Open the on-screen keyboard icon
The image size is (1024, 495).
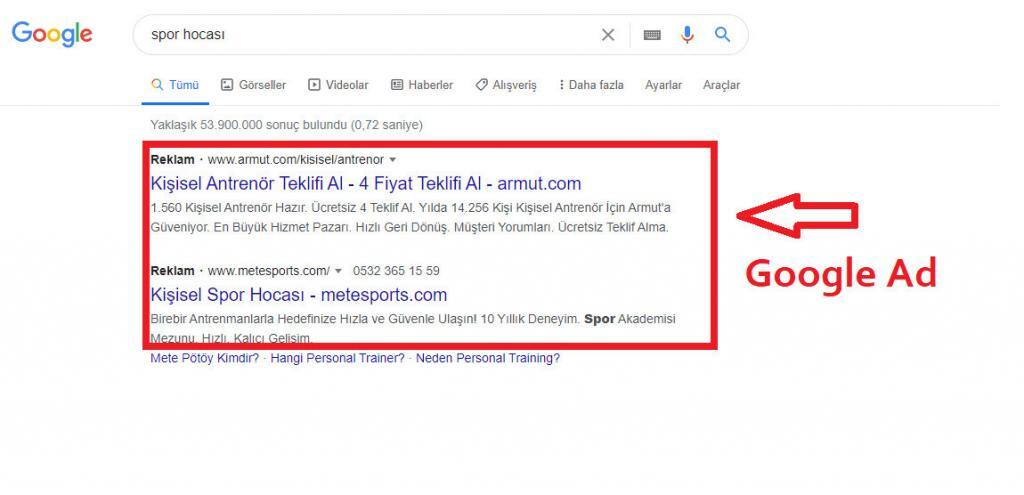click(652, 35)
